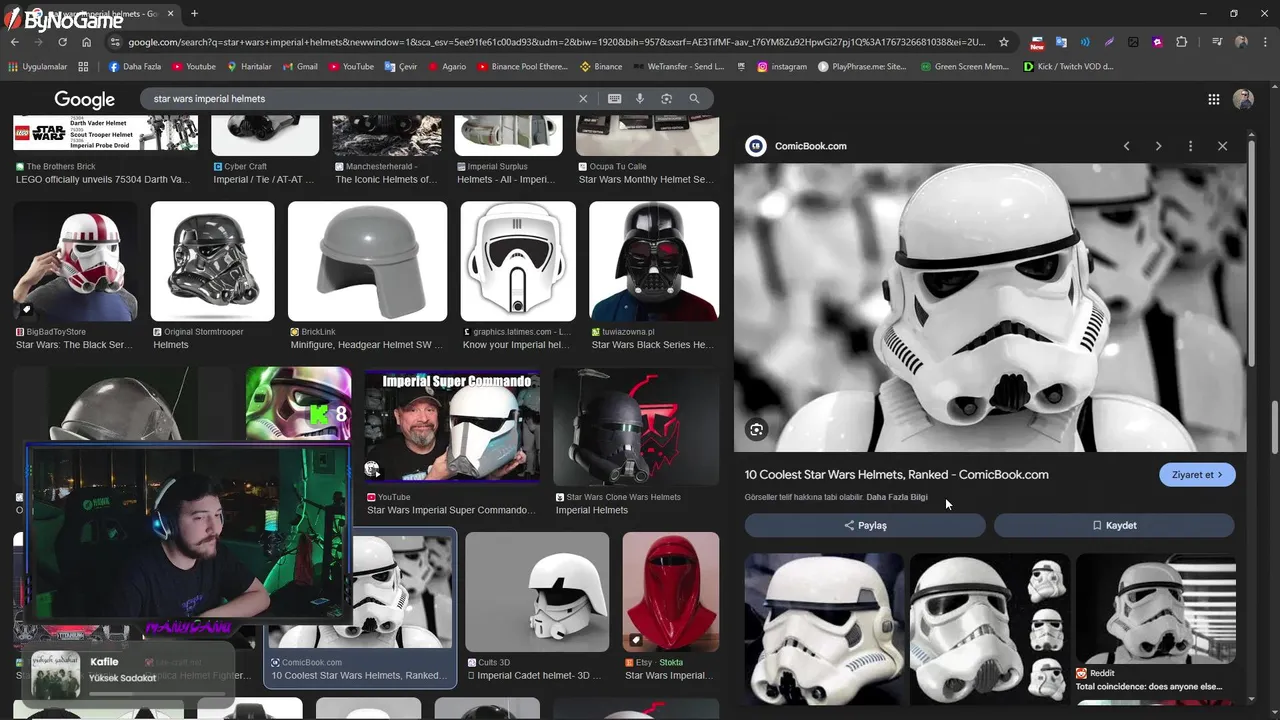The width and height of the screenshot is (1280, 720).
Task: Close the image preview panel
Action: (x=1222, y=146)
